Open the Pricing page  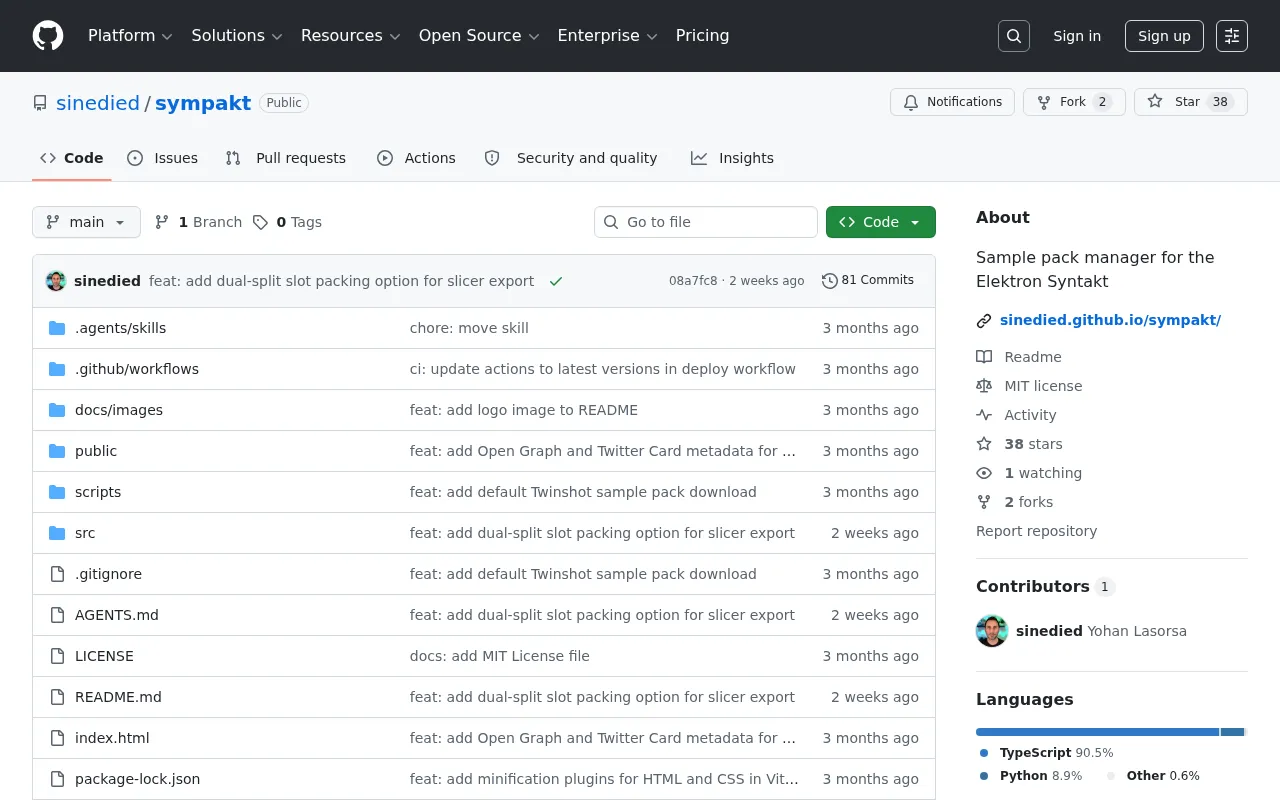click(x=702, y=36)
